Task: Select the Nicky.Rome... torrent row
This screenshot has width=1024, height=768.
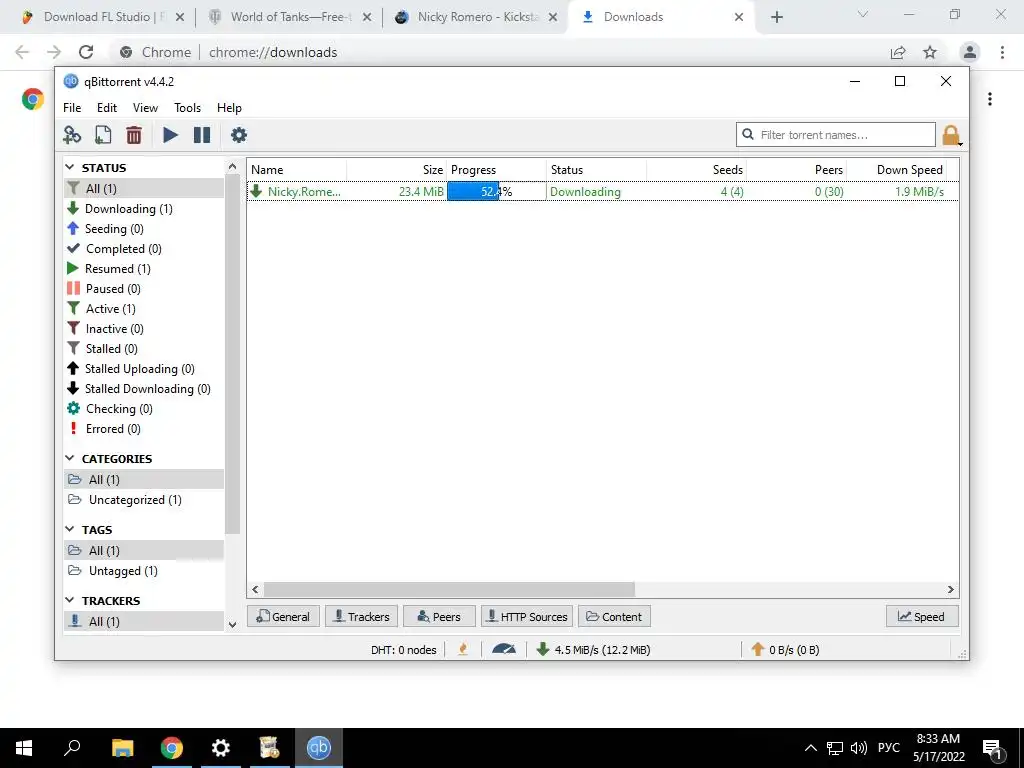Action: click(602, 191)
